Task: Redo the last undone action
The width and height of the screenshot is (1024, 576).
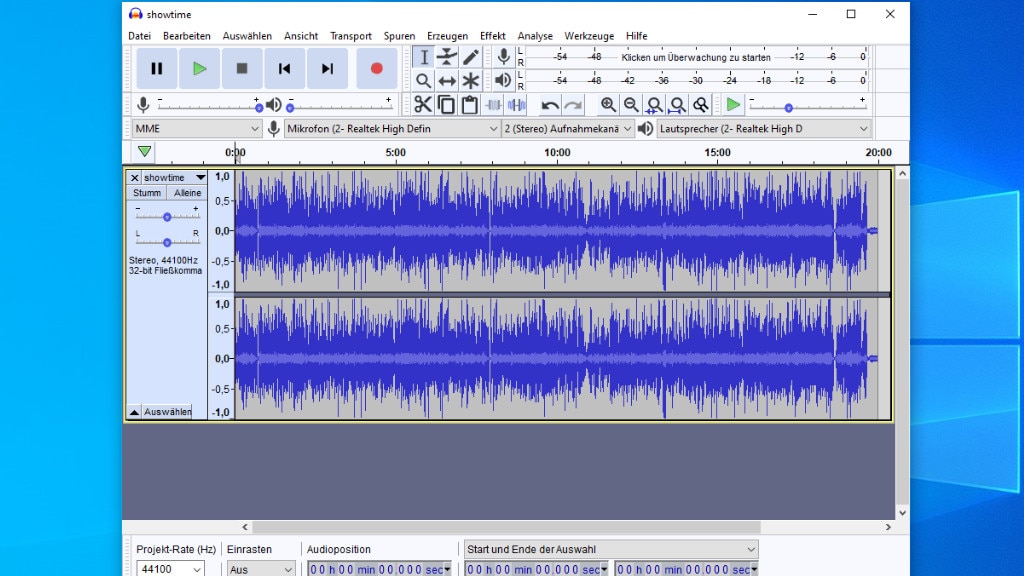Action: [573, 104]
